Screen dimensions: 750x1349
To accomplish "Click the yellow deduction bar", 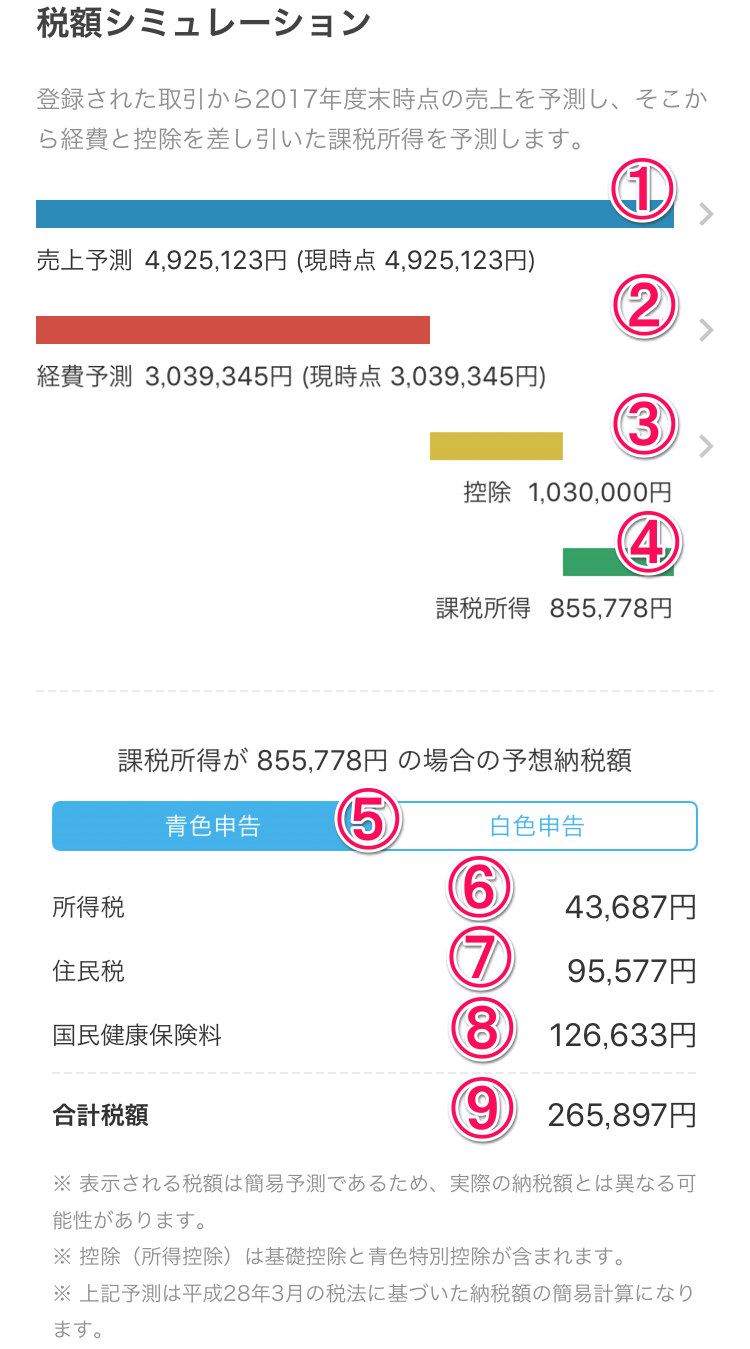I will 496,446.
